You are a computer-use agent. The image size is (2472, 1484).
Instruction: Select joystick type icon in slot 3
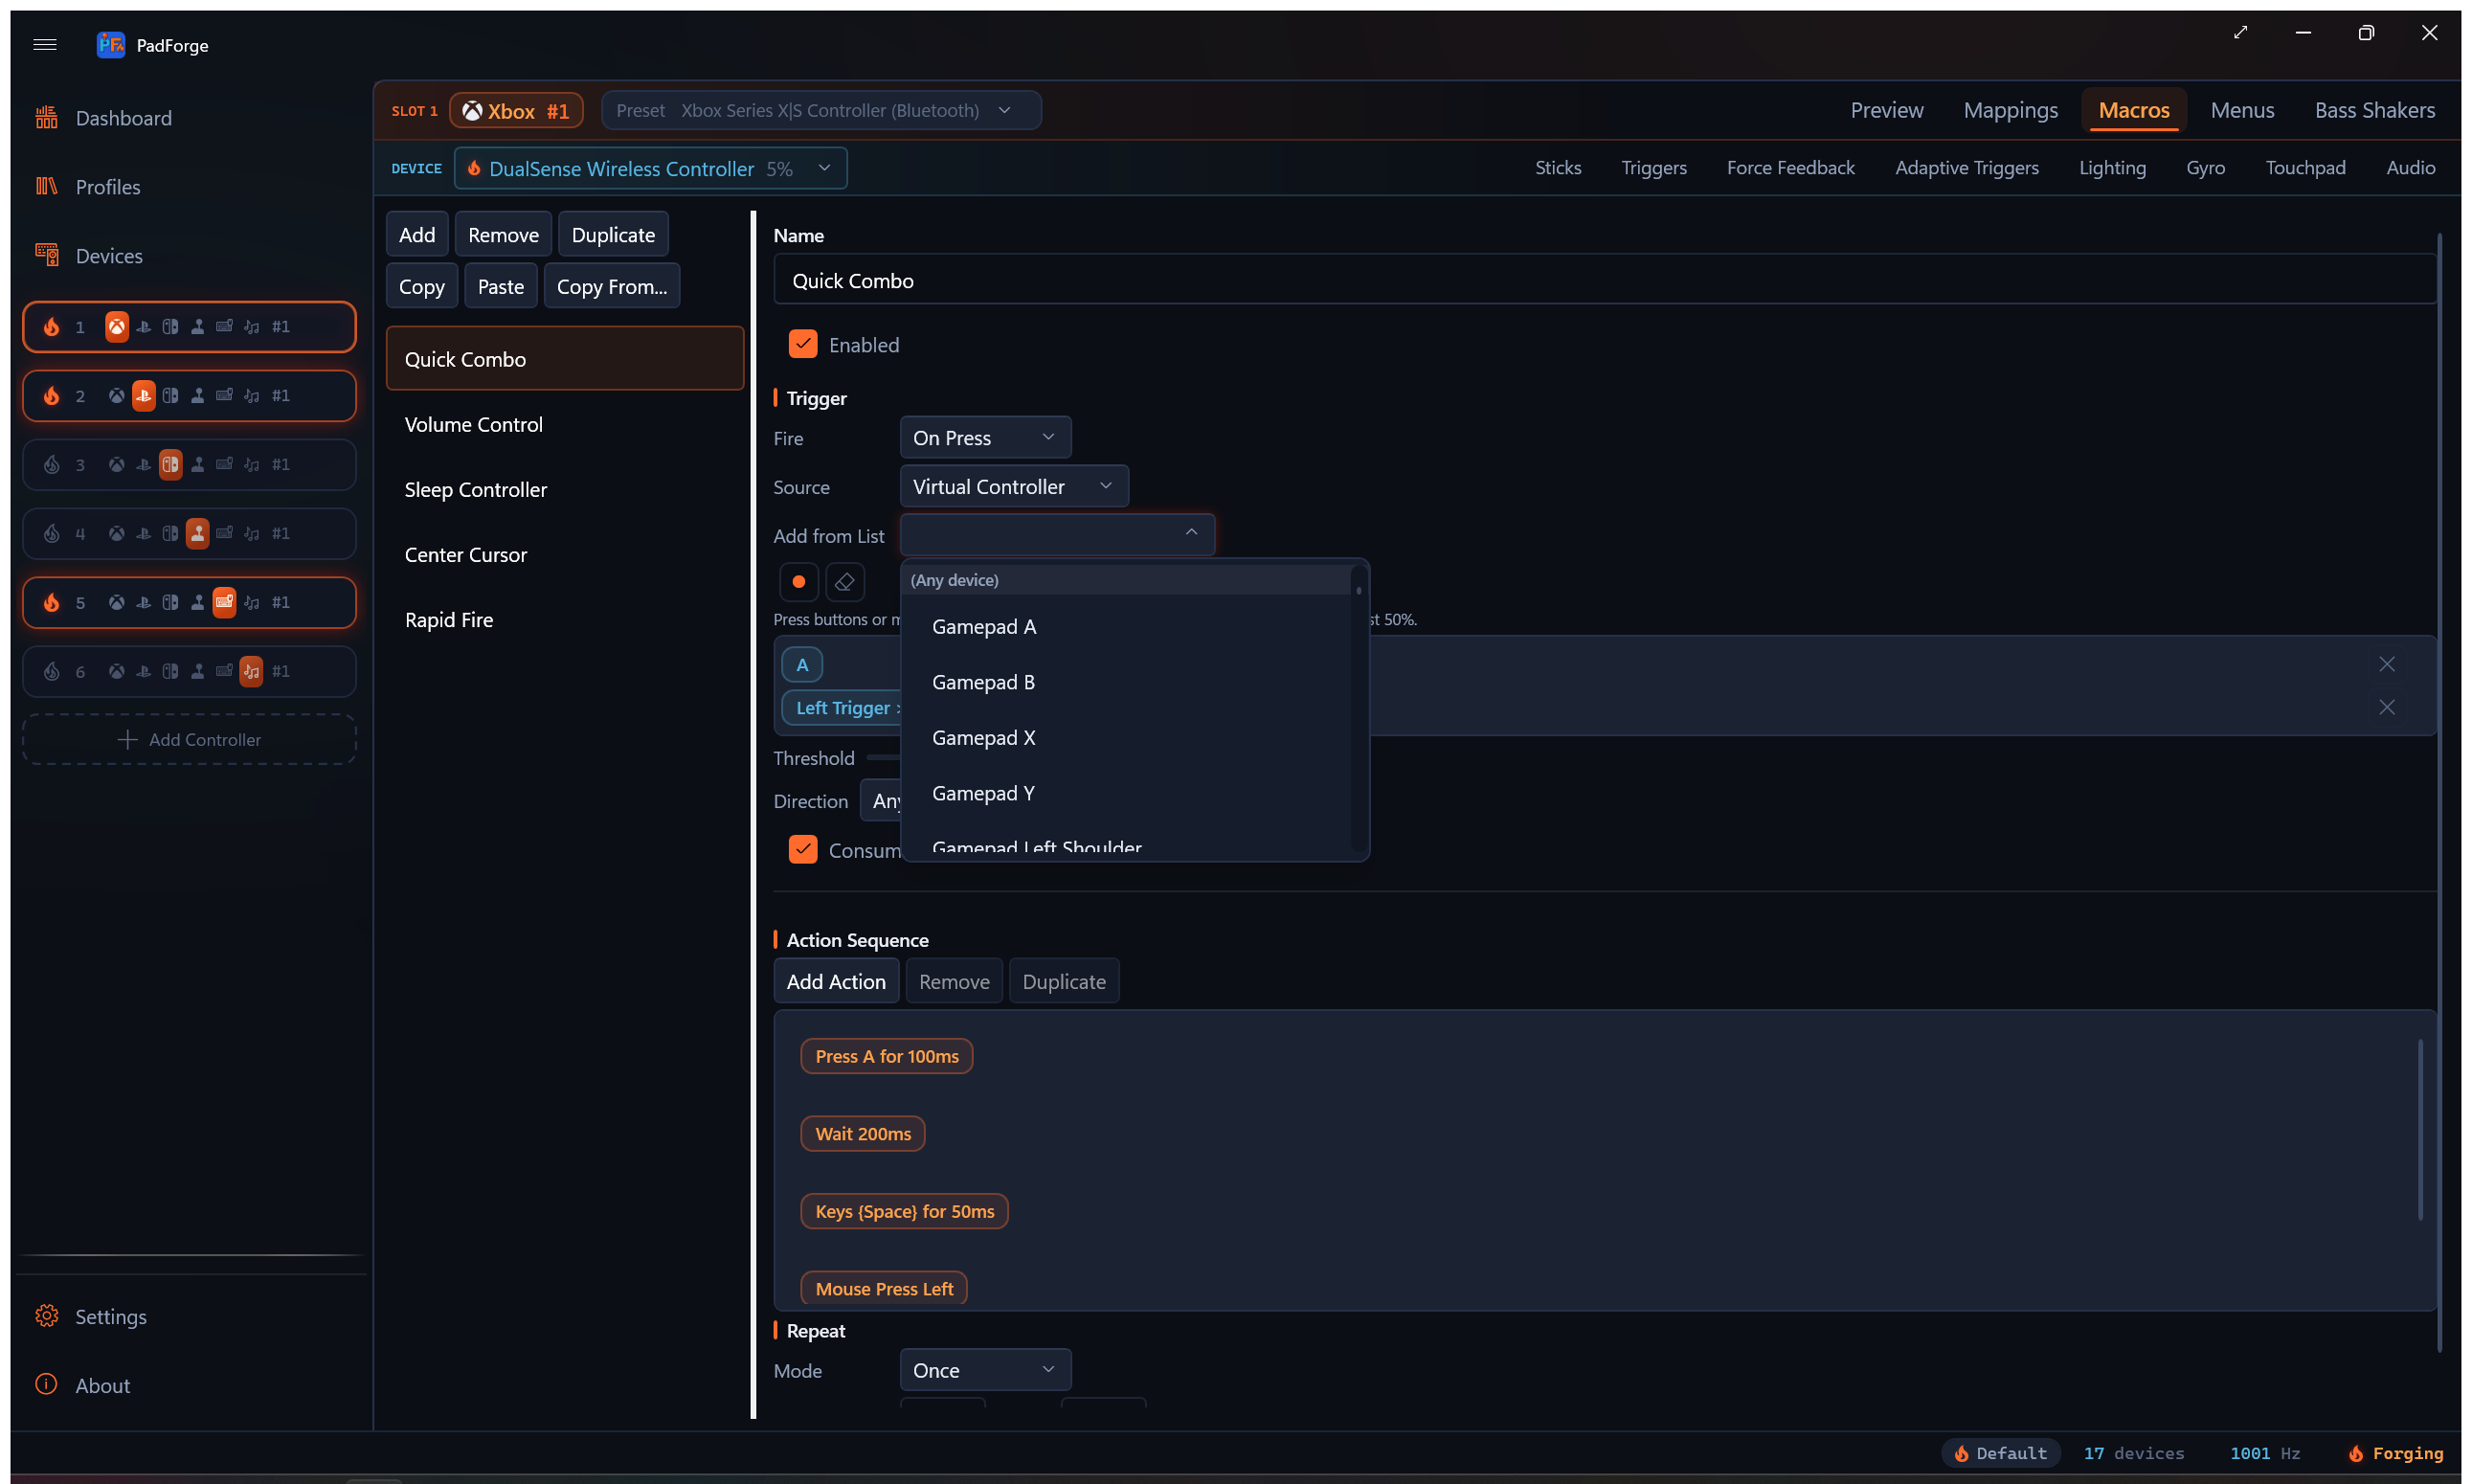[x=198, y=465]
